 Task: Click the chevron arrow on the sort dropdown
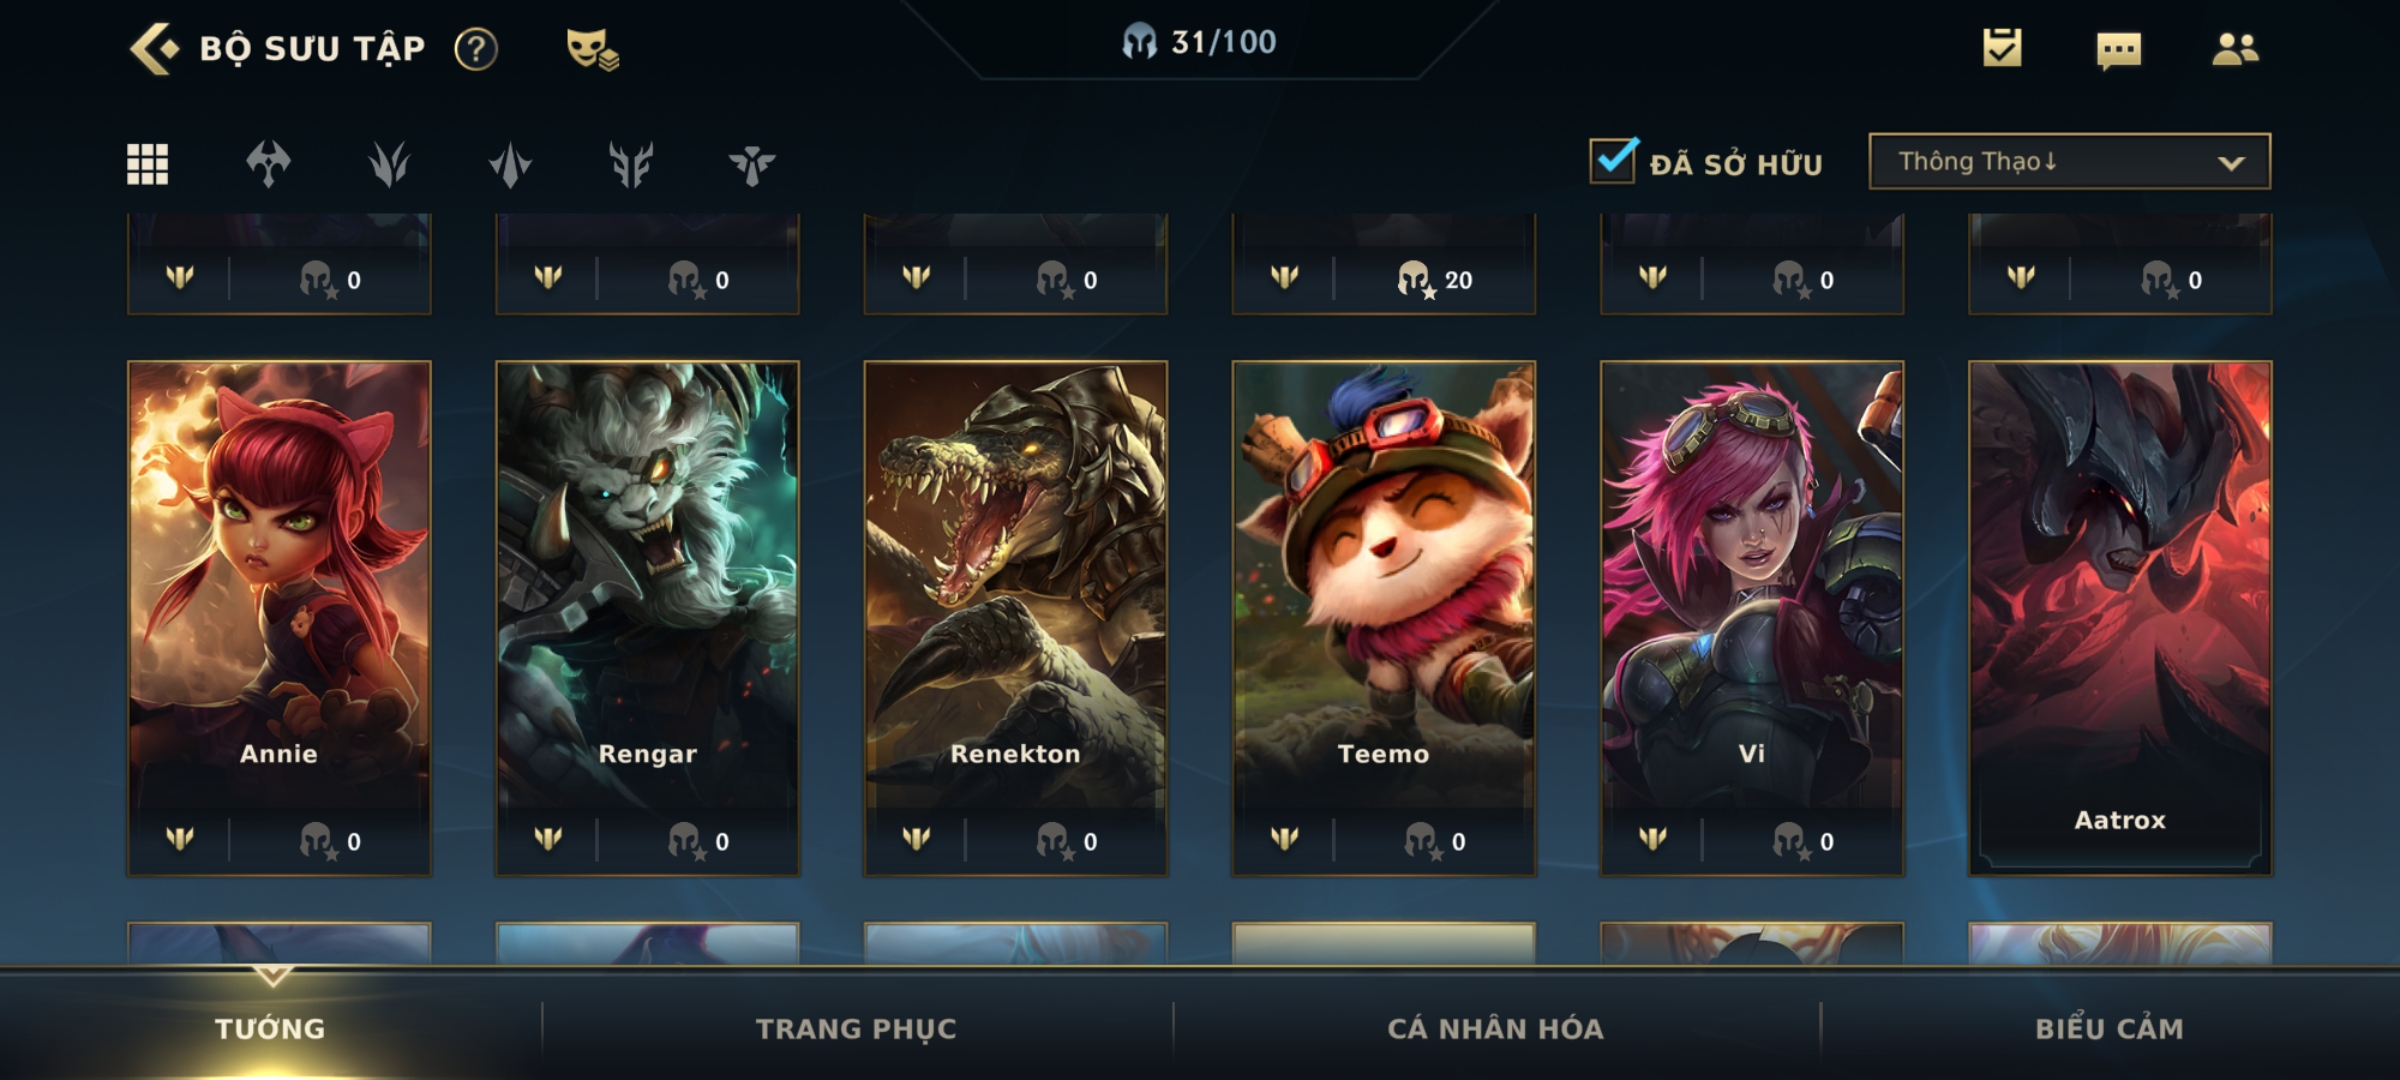(2231, 163)
